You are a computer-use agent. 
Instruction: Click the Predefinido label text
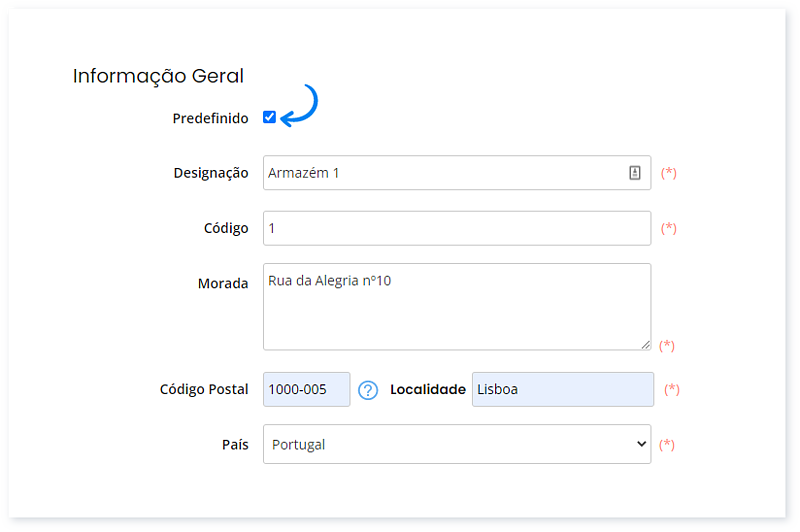pyautogui.click(x=210, y=118)
